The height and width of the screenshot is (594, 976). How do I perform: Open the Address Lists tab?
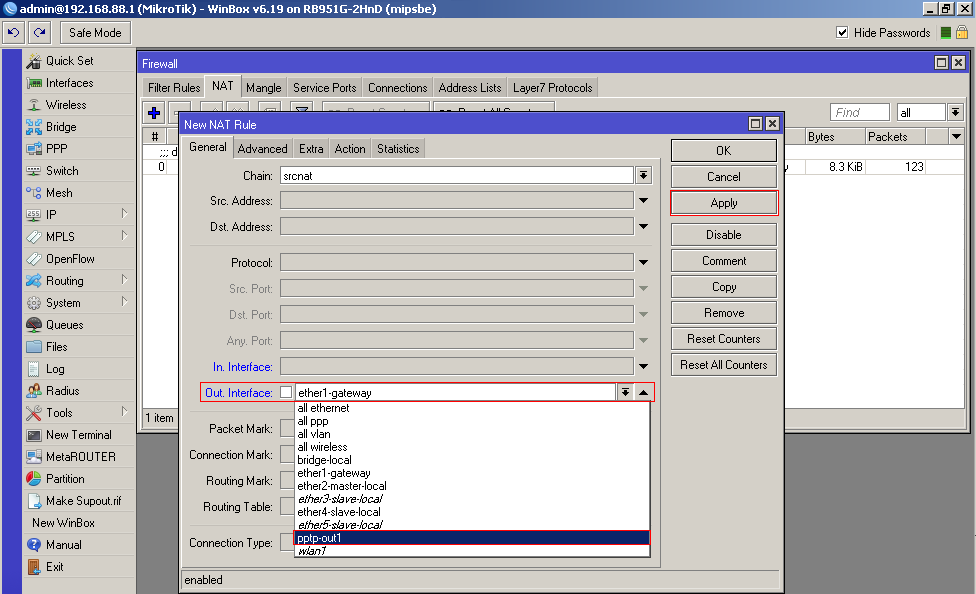(x=470, y=88)
